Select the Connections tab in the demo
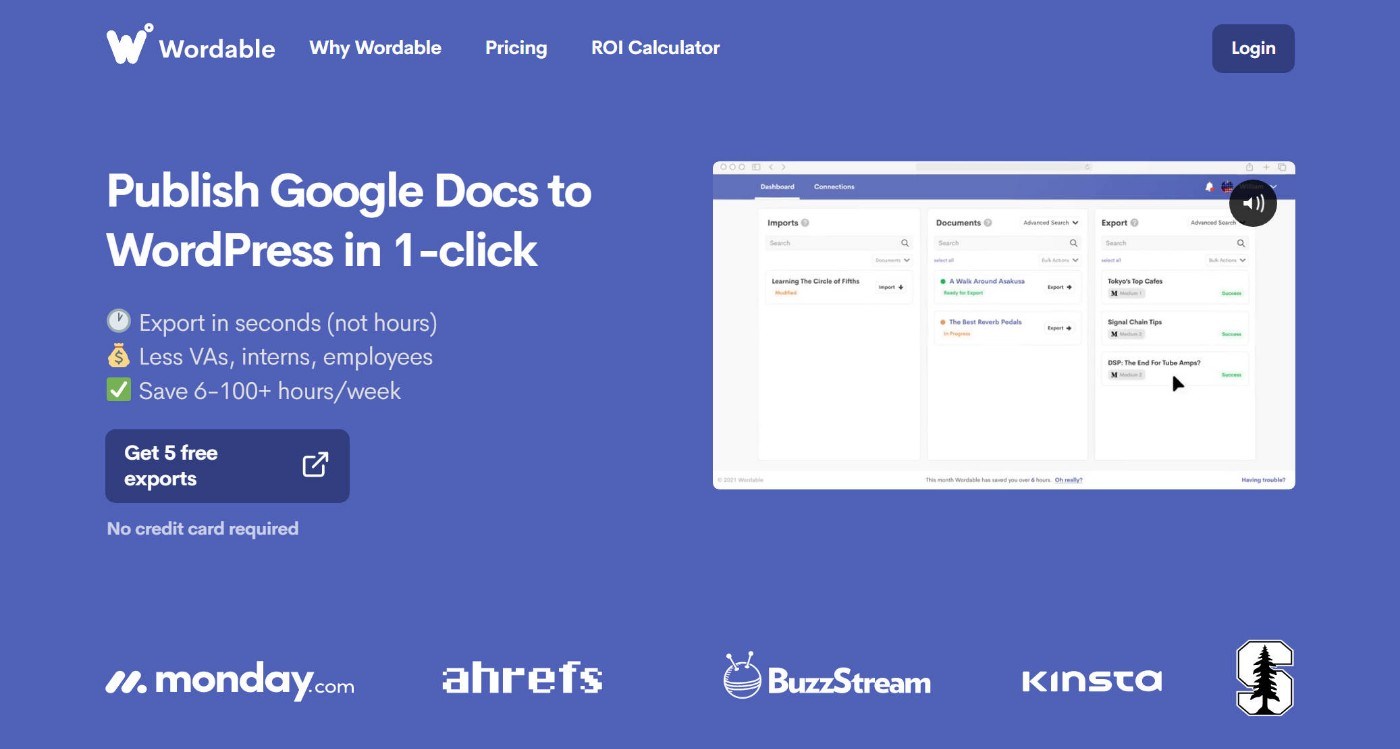The height and width of the screenshot is (749, 1400). pyautogui.click(x=834, y=187)
